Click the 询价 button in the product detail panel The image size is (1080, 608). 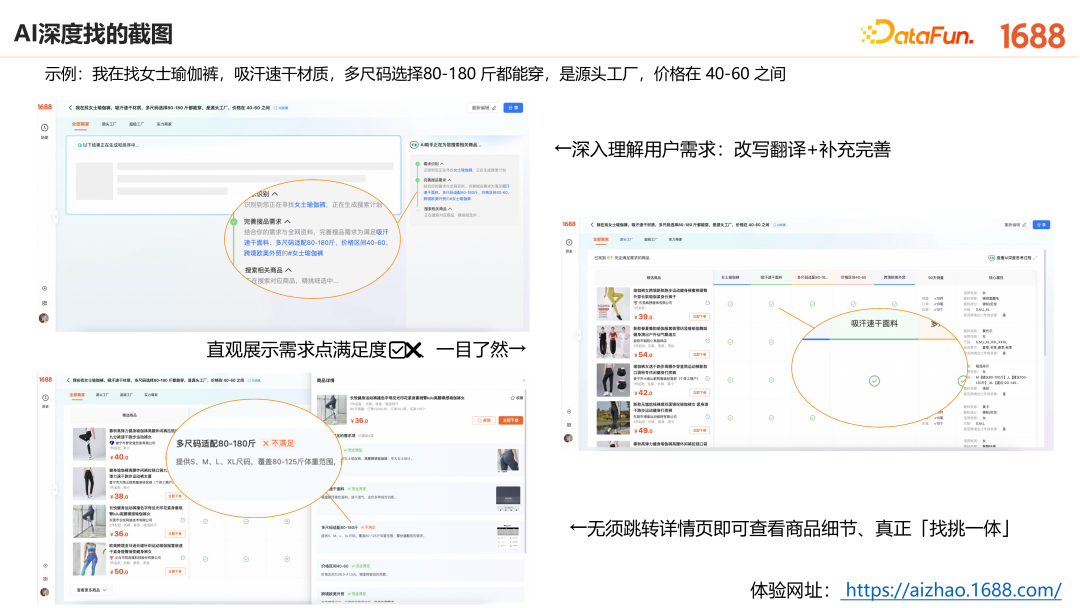click(483, 420)
